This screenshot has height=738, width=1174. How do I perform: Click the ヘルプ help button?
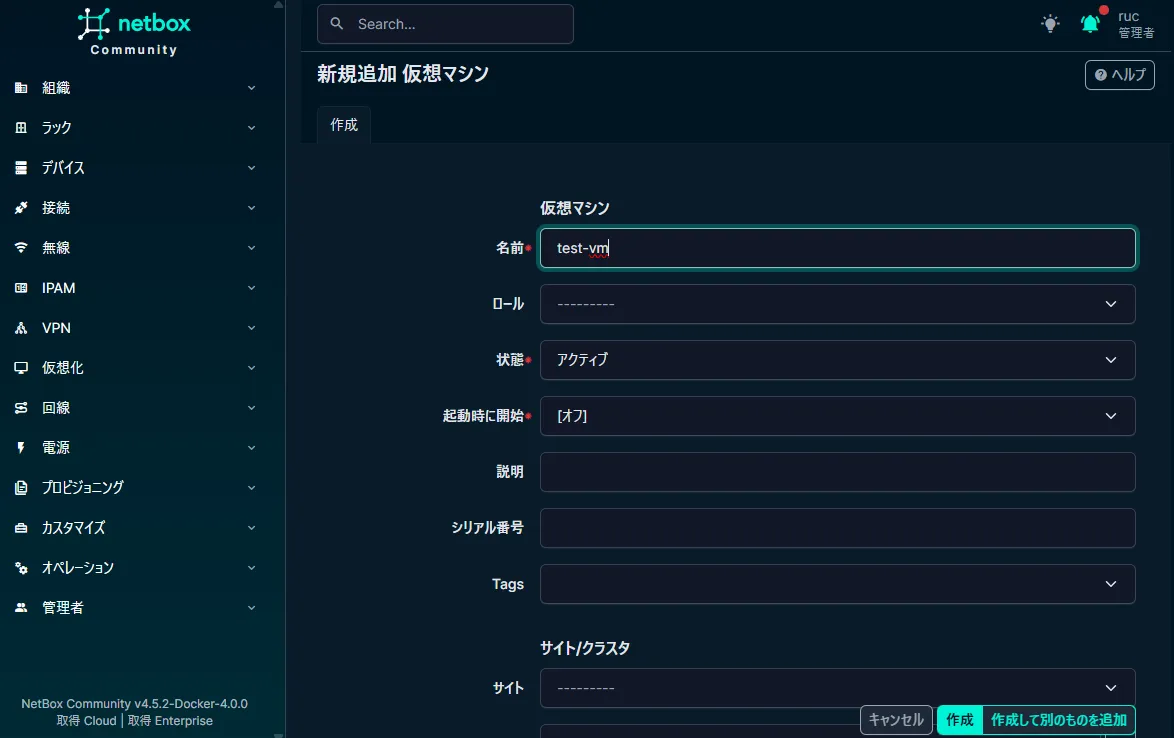click(1119, 75)
